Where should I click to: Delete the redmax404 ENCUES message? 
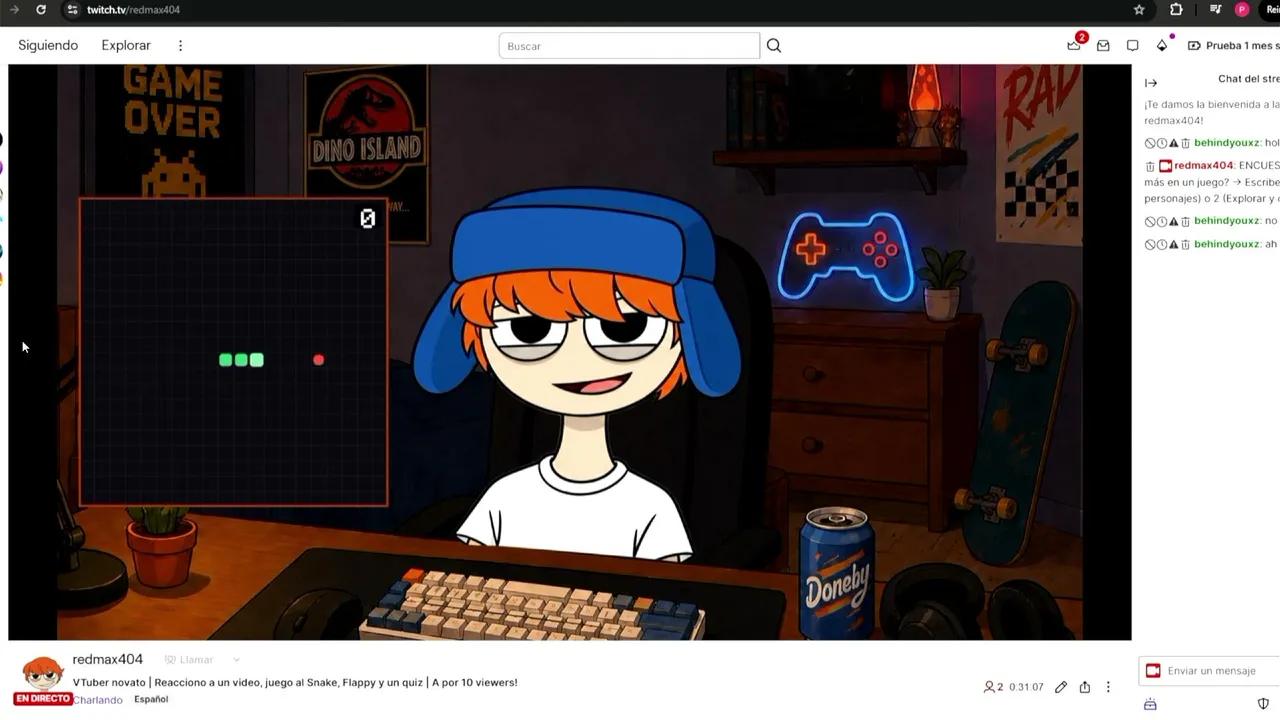(x=1150, y=166)
